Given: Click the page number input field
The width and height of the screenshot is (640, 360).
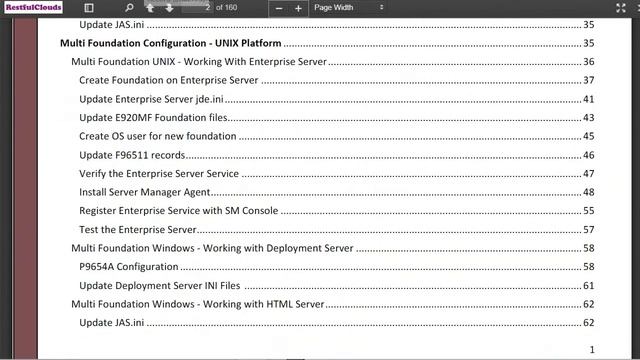Looking at the screenshot, I should pos(197,7).
